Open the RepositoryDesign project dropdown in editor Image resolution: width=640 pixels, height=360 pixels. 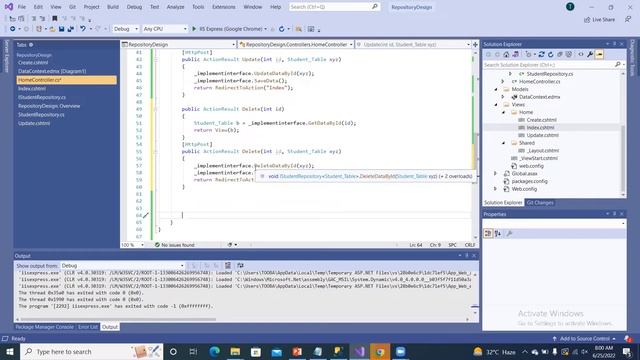pos(179,44)
